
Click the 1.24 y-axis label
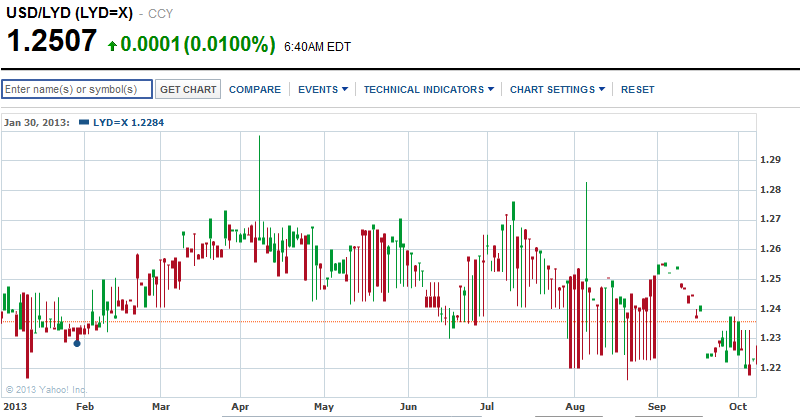point(770,309)
